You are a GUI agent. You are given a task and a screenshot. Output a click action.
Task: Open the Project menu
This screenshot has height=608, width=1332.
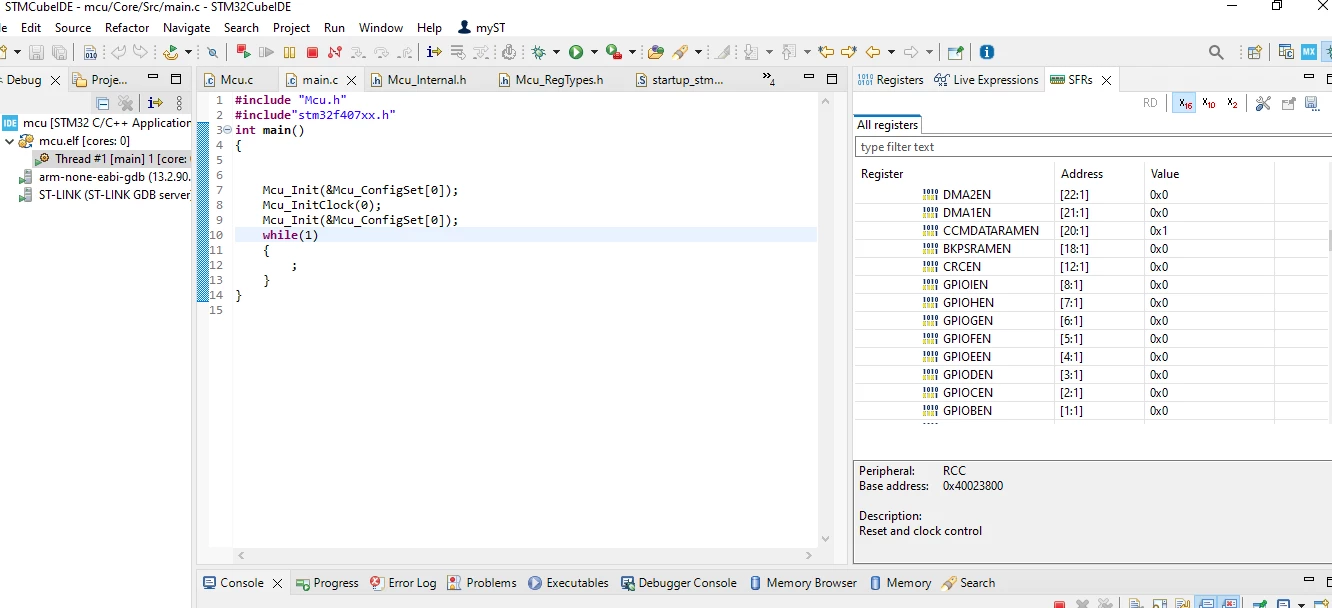(x=291, y=28)
